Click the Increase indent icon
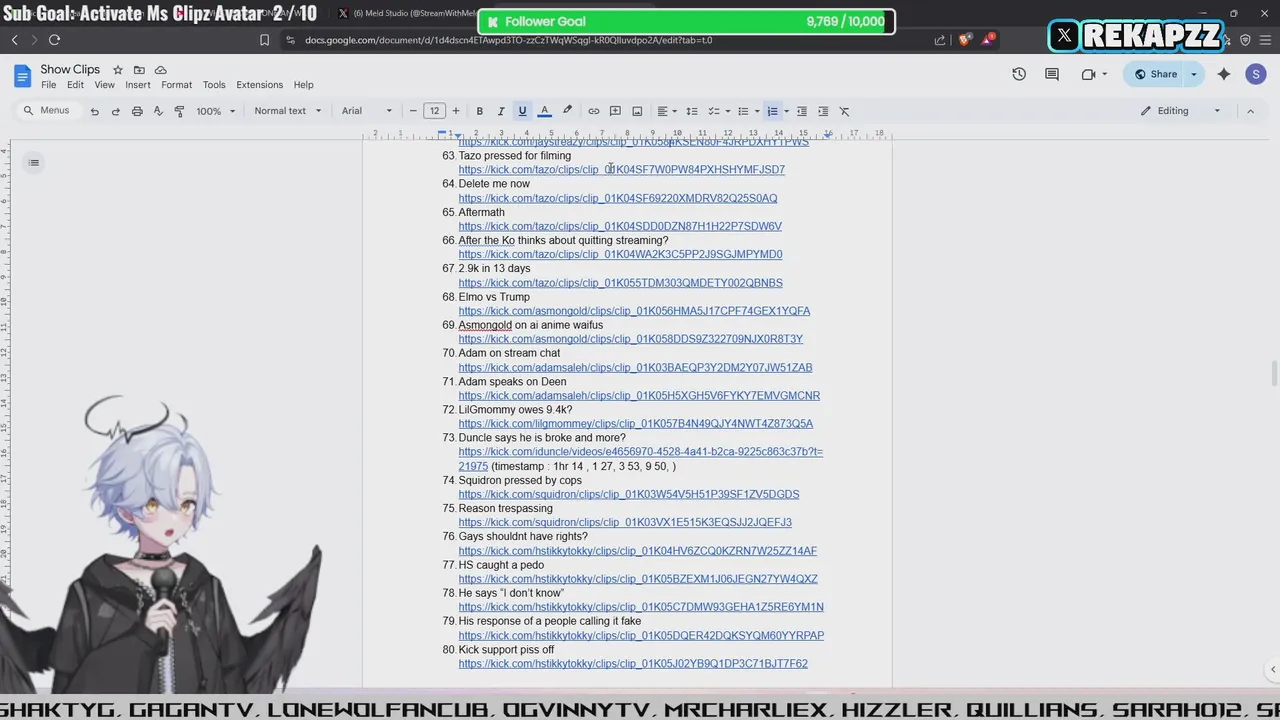 pos(823,111)
